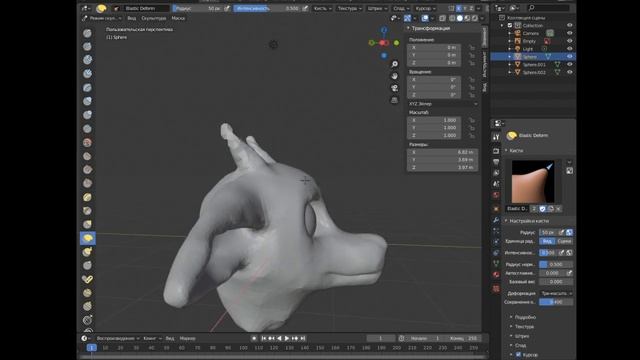Click the brush fake user shield button
The image size is (640, 360).
click(542, 209)
